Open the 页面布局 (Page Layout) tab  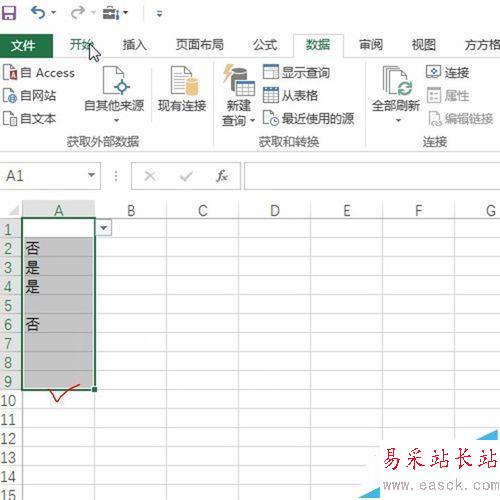(200, 45)
